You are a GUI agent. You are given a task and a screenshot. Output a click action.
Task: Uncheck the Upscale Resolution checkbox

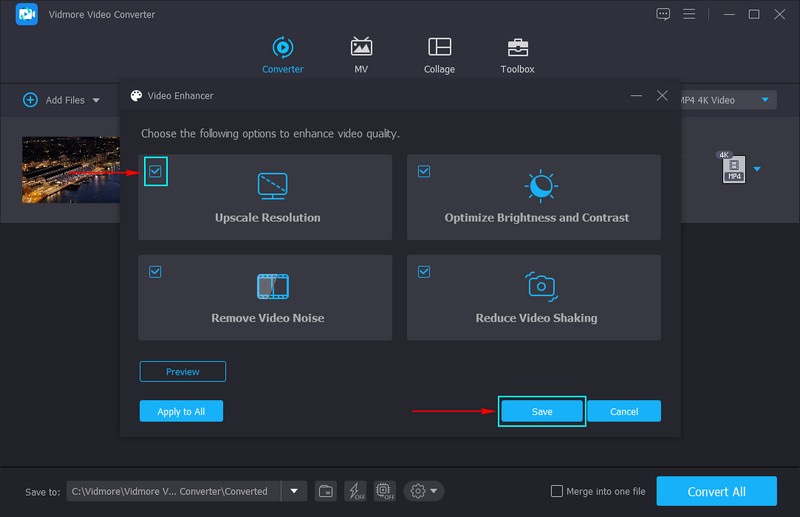154,172
